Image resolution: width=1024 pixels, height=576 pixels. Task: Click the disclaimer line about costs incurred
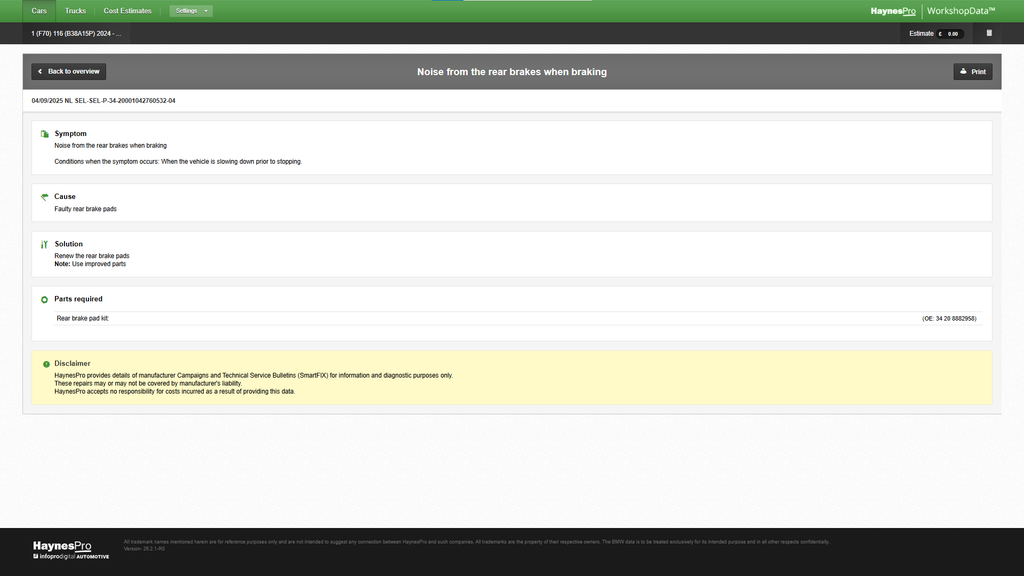(x=174, y=392)
